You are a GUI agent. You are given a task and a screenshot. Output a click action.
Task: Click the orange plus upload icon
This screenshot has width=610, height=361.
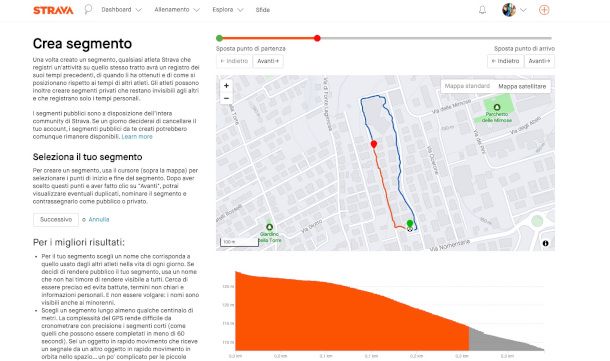coord(544,10)
